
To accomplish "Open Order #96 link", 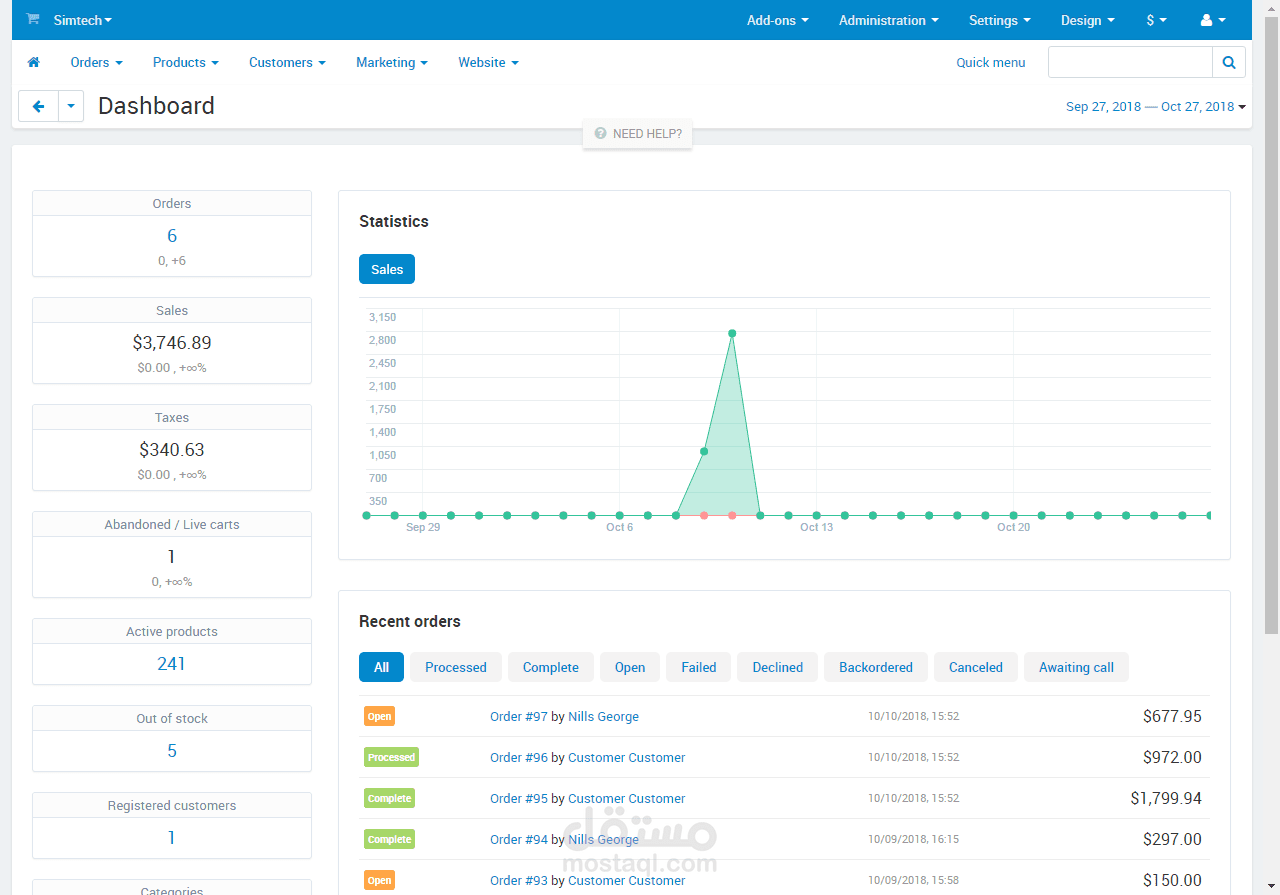I will [x=519, y=758].
